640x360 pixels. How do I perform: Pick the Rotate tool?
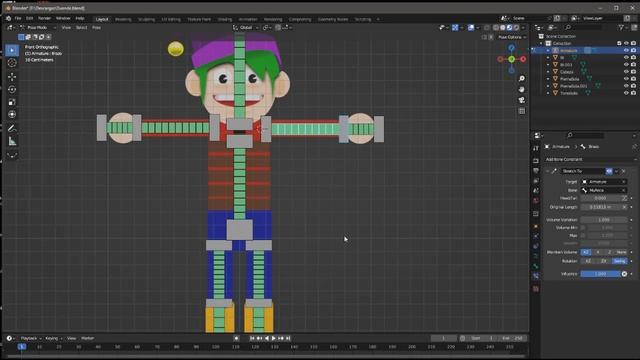[x=12, y=89]
